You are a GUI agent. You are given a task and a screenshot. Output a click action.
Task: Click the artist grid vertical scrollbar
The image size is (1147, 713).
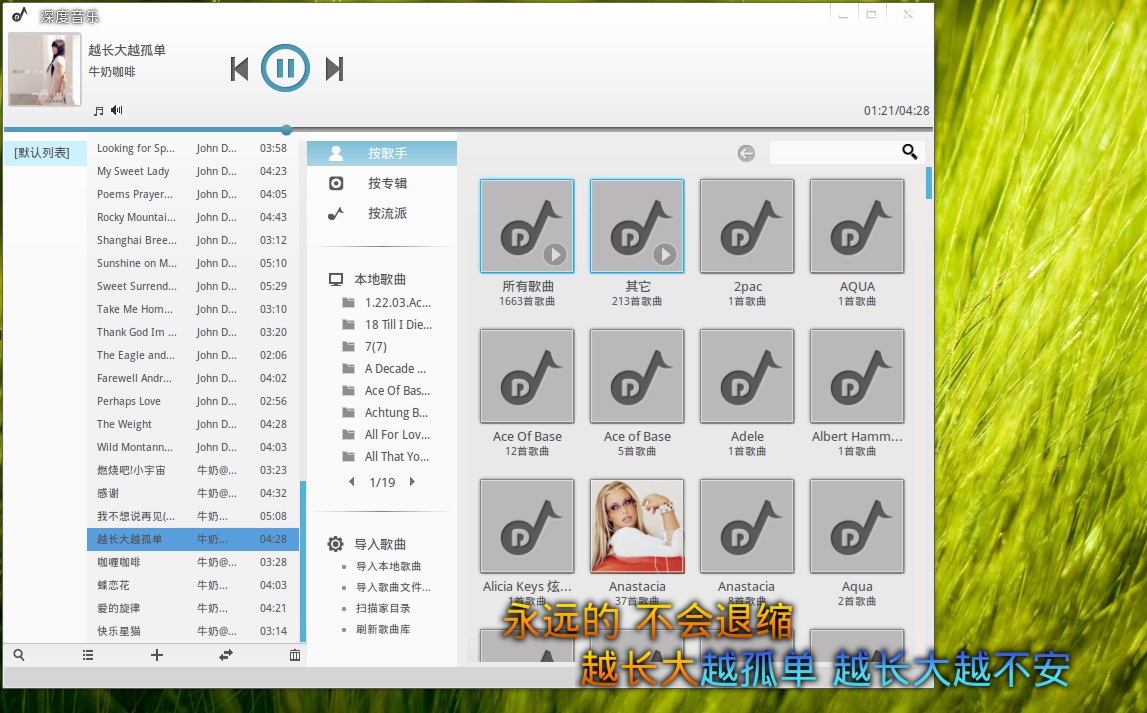pyautogui.click(x=928, y=183)
